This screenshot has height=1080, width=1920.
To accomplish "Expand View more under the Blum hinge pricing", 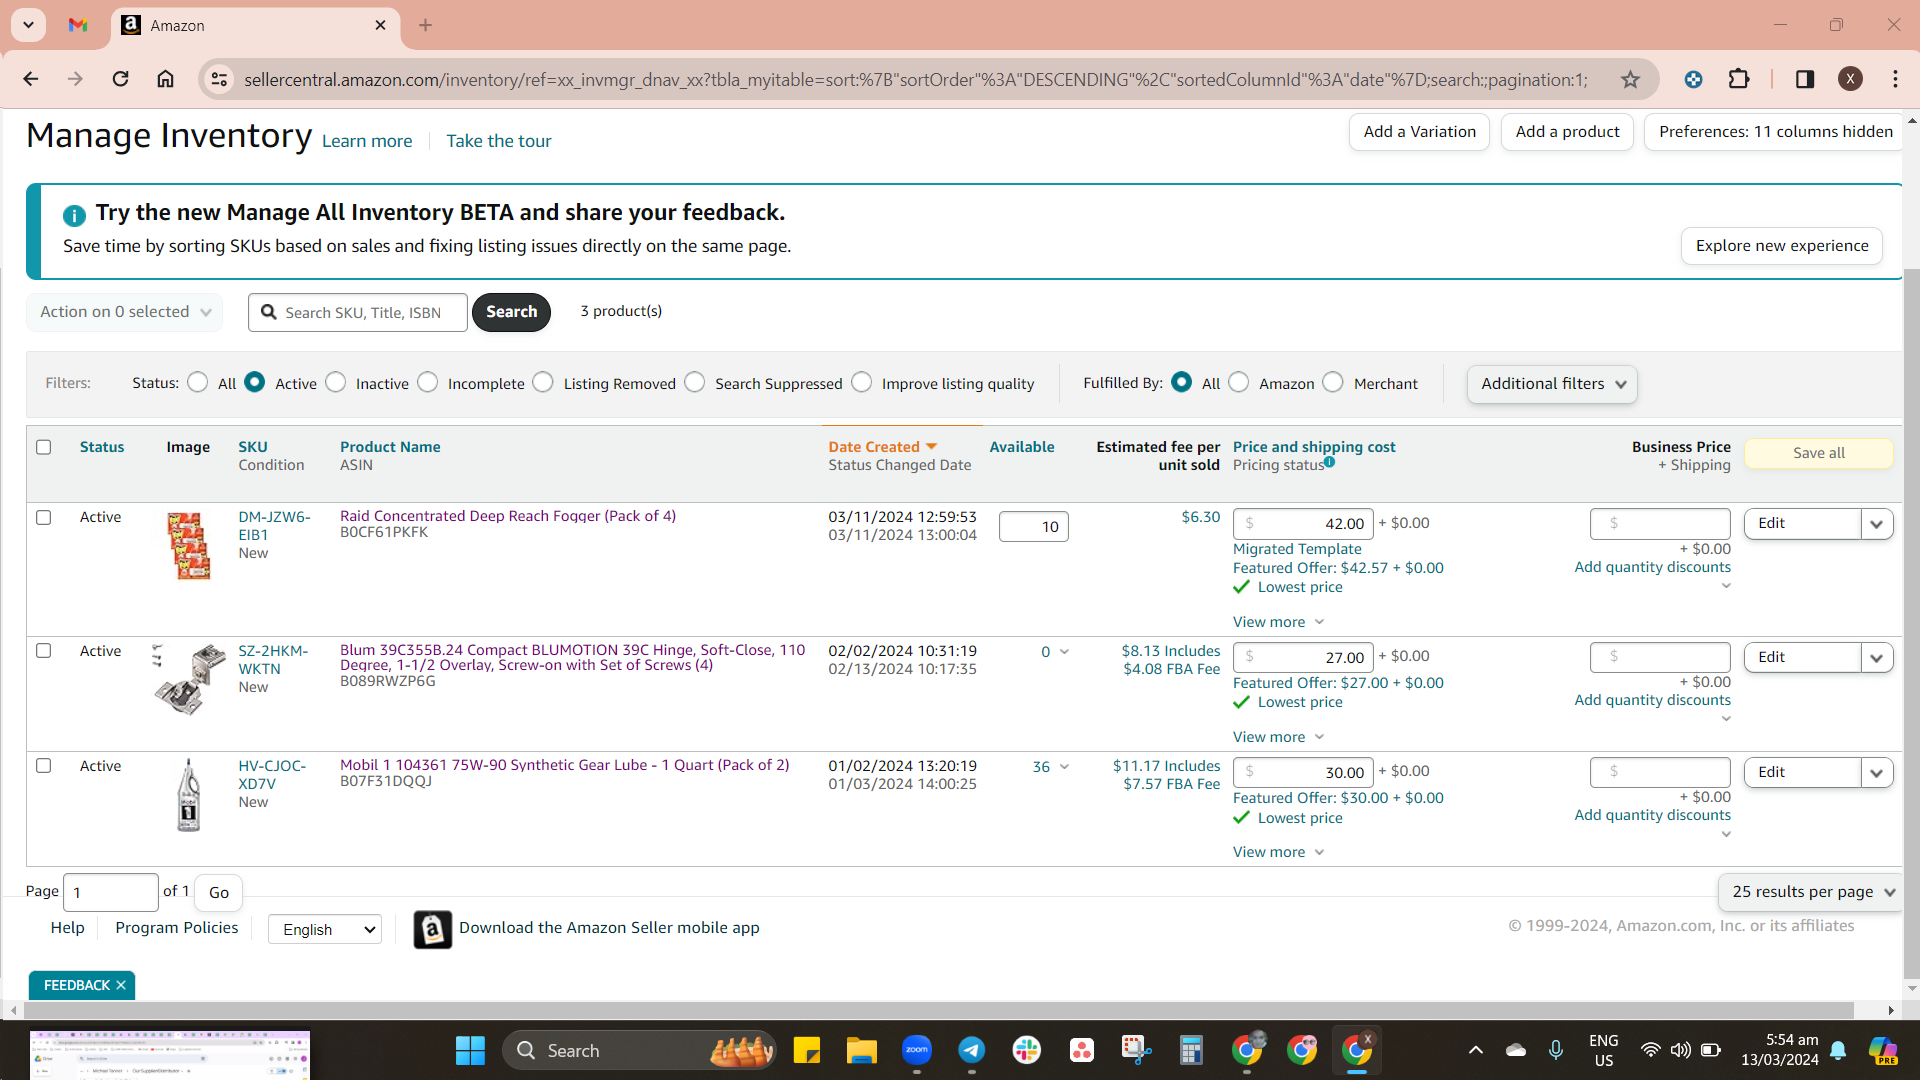I will pyautogui.click(x=1278, y=737).
